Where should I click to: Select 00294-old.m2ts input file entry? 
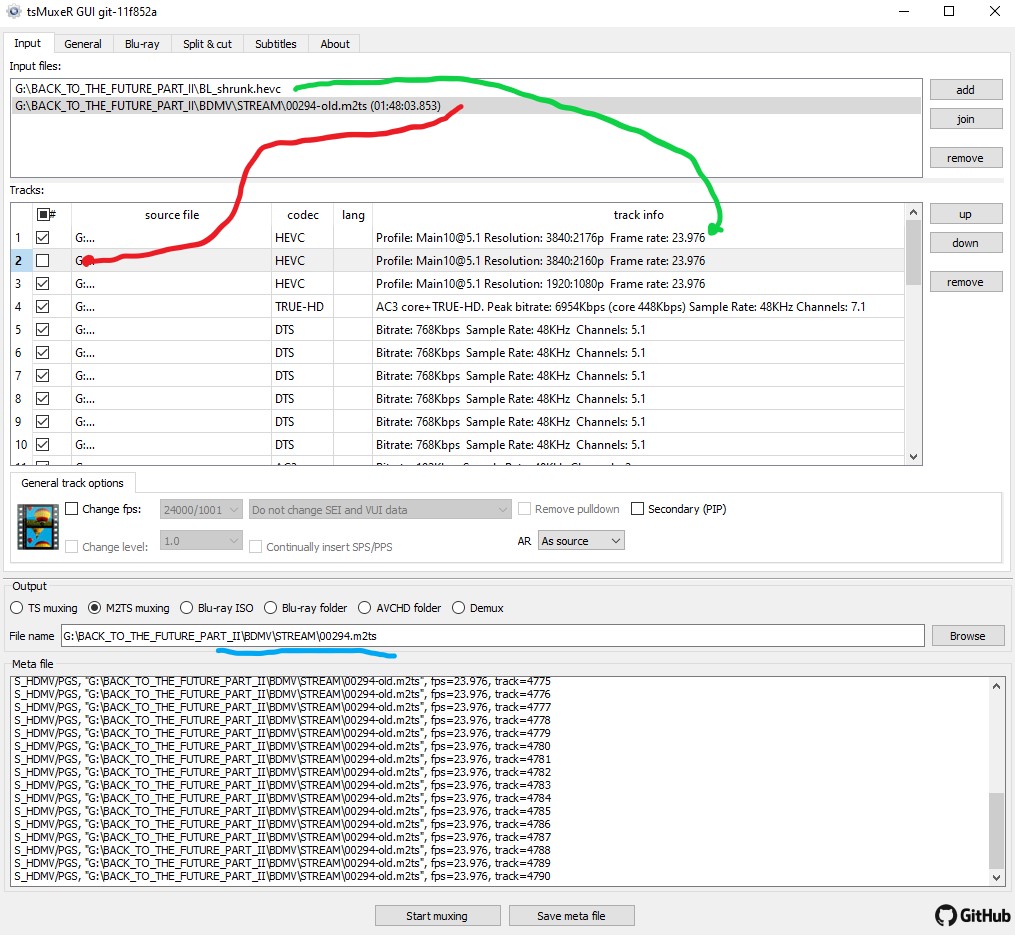pyautogui.click(x=466, y=106)
